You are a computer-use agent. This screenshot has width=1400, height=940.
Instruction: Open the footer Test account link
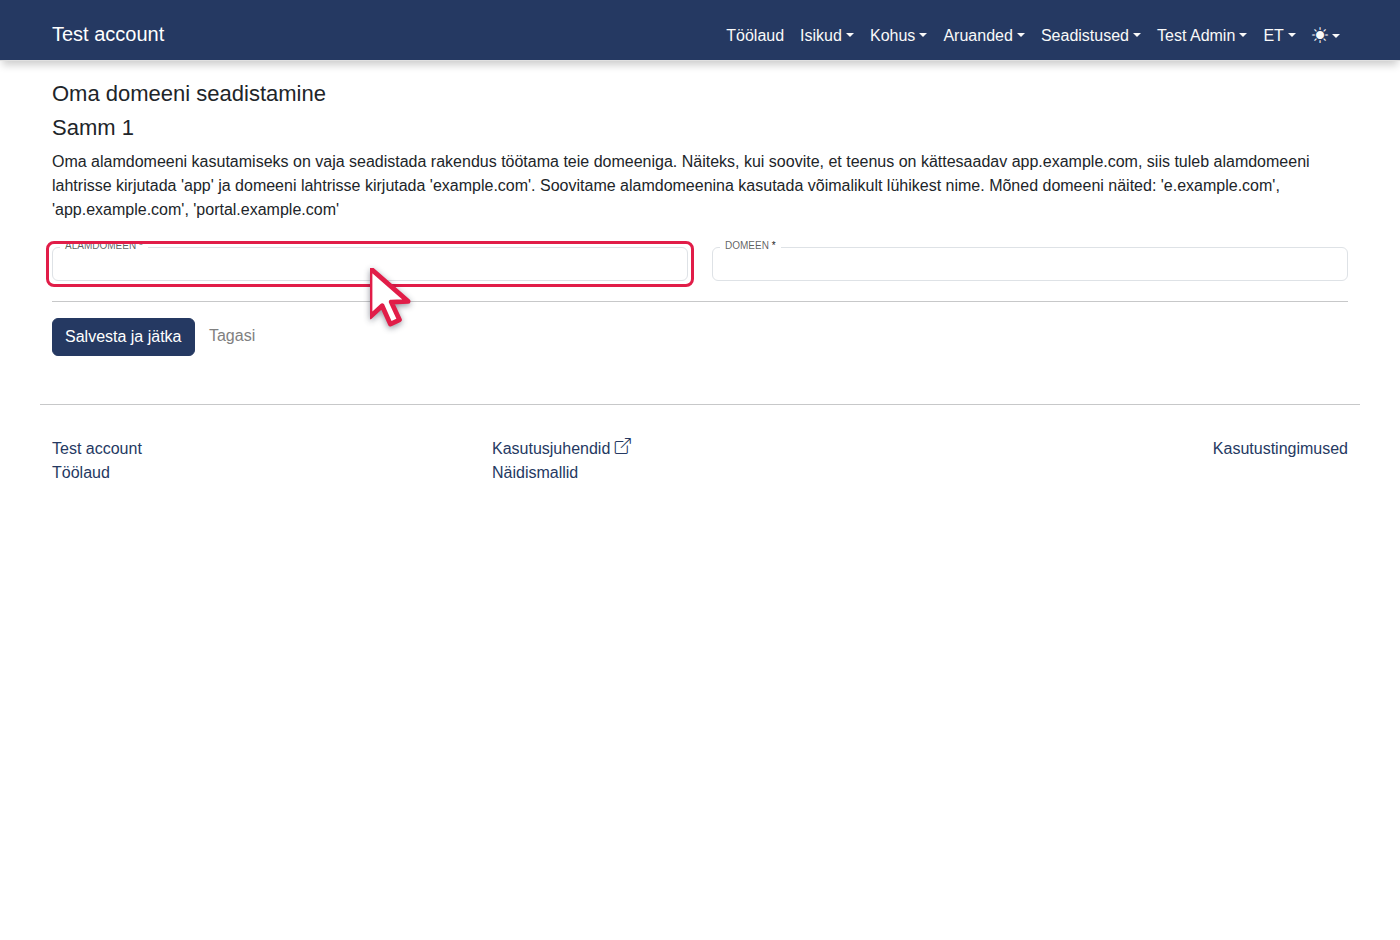(x=97, y=448)
